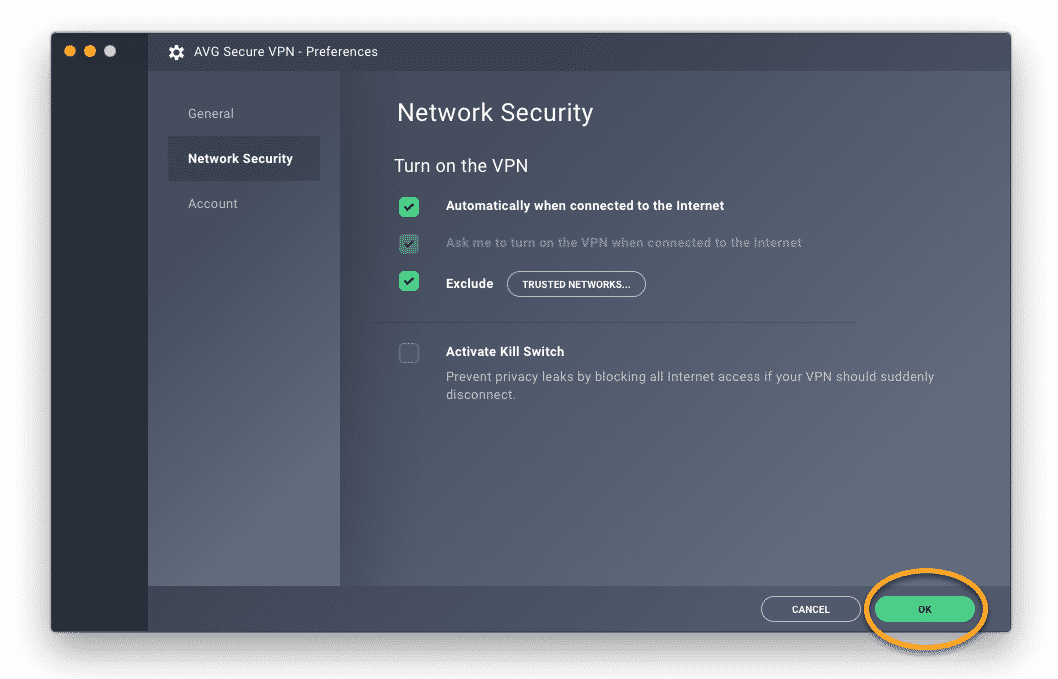1058x679 pixels.
Task: Uncheck the automatic VPN connection checkbox
Action: (x=409, y=207)
